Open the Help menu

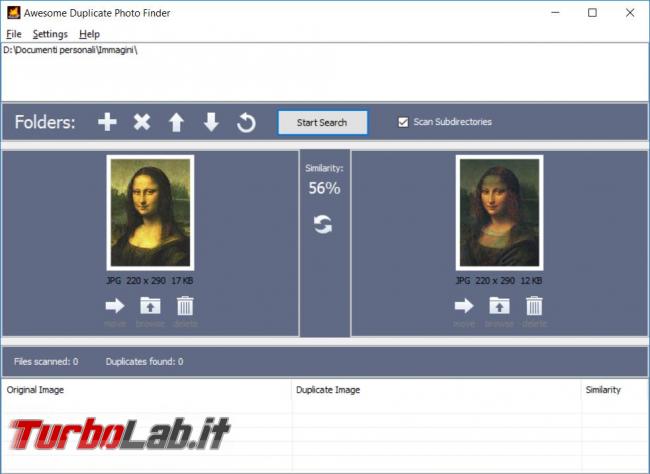(90, 34)
